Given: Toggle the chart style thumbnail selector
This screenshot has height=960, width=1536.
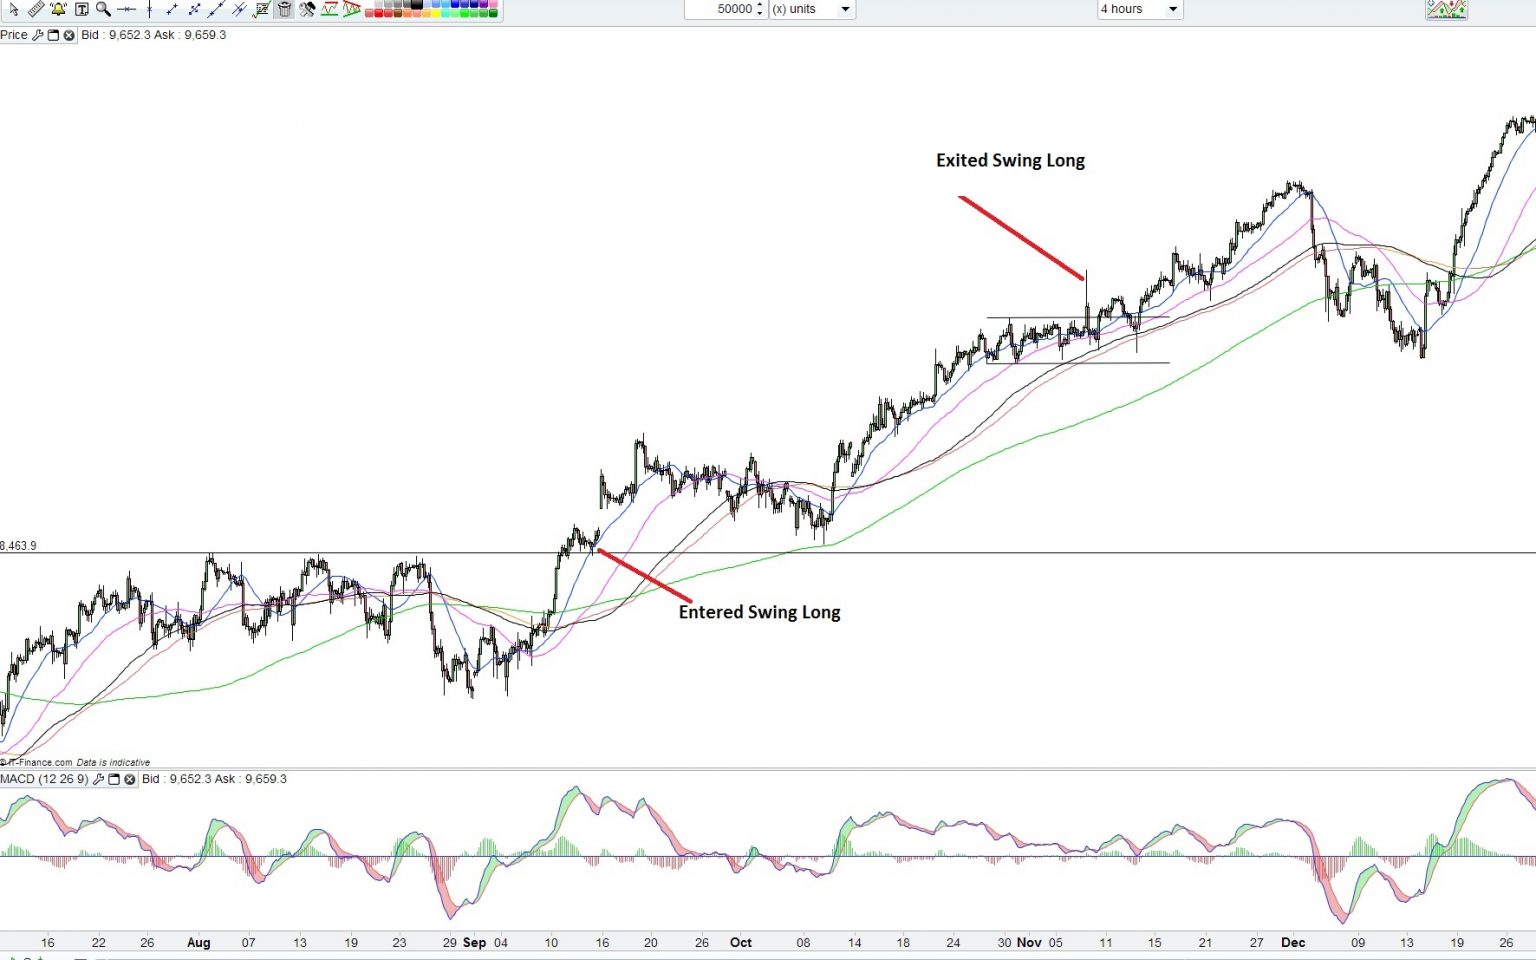Looking at the screenshot, I should [x=1446, y=9].
